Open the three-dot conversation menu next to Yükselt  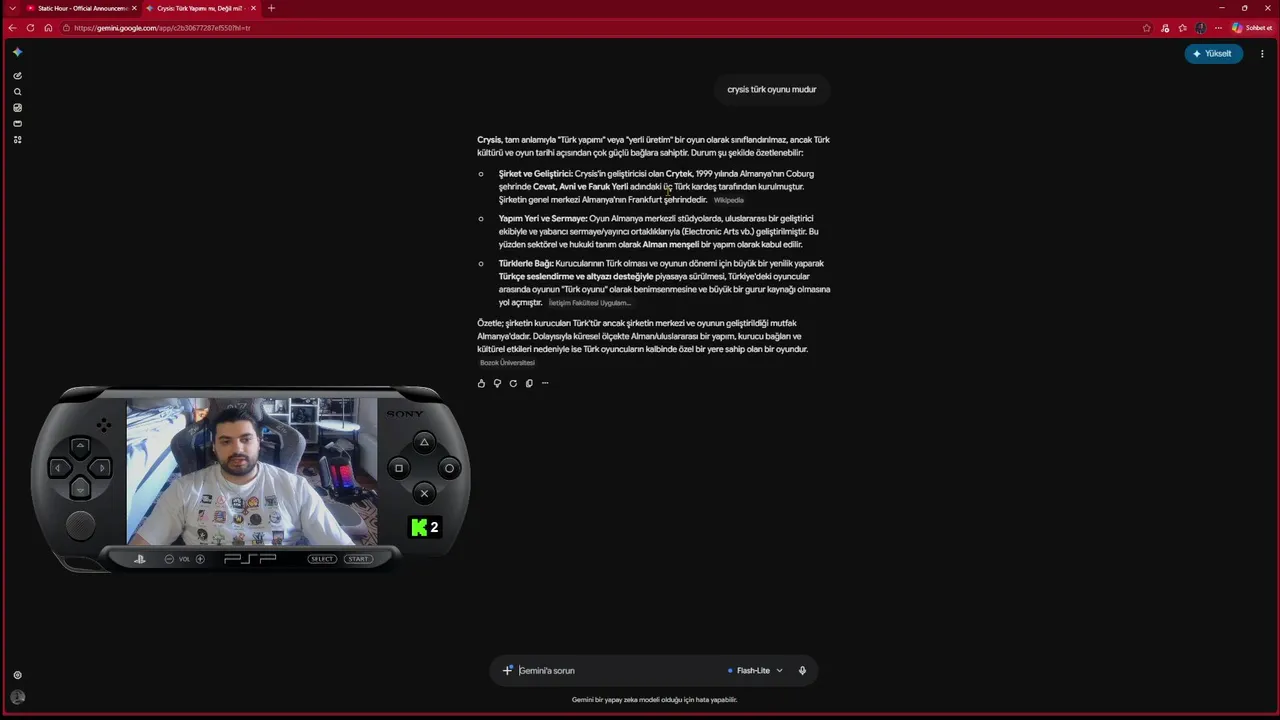coord(1262,54)
